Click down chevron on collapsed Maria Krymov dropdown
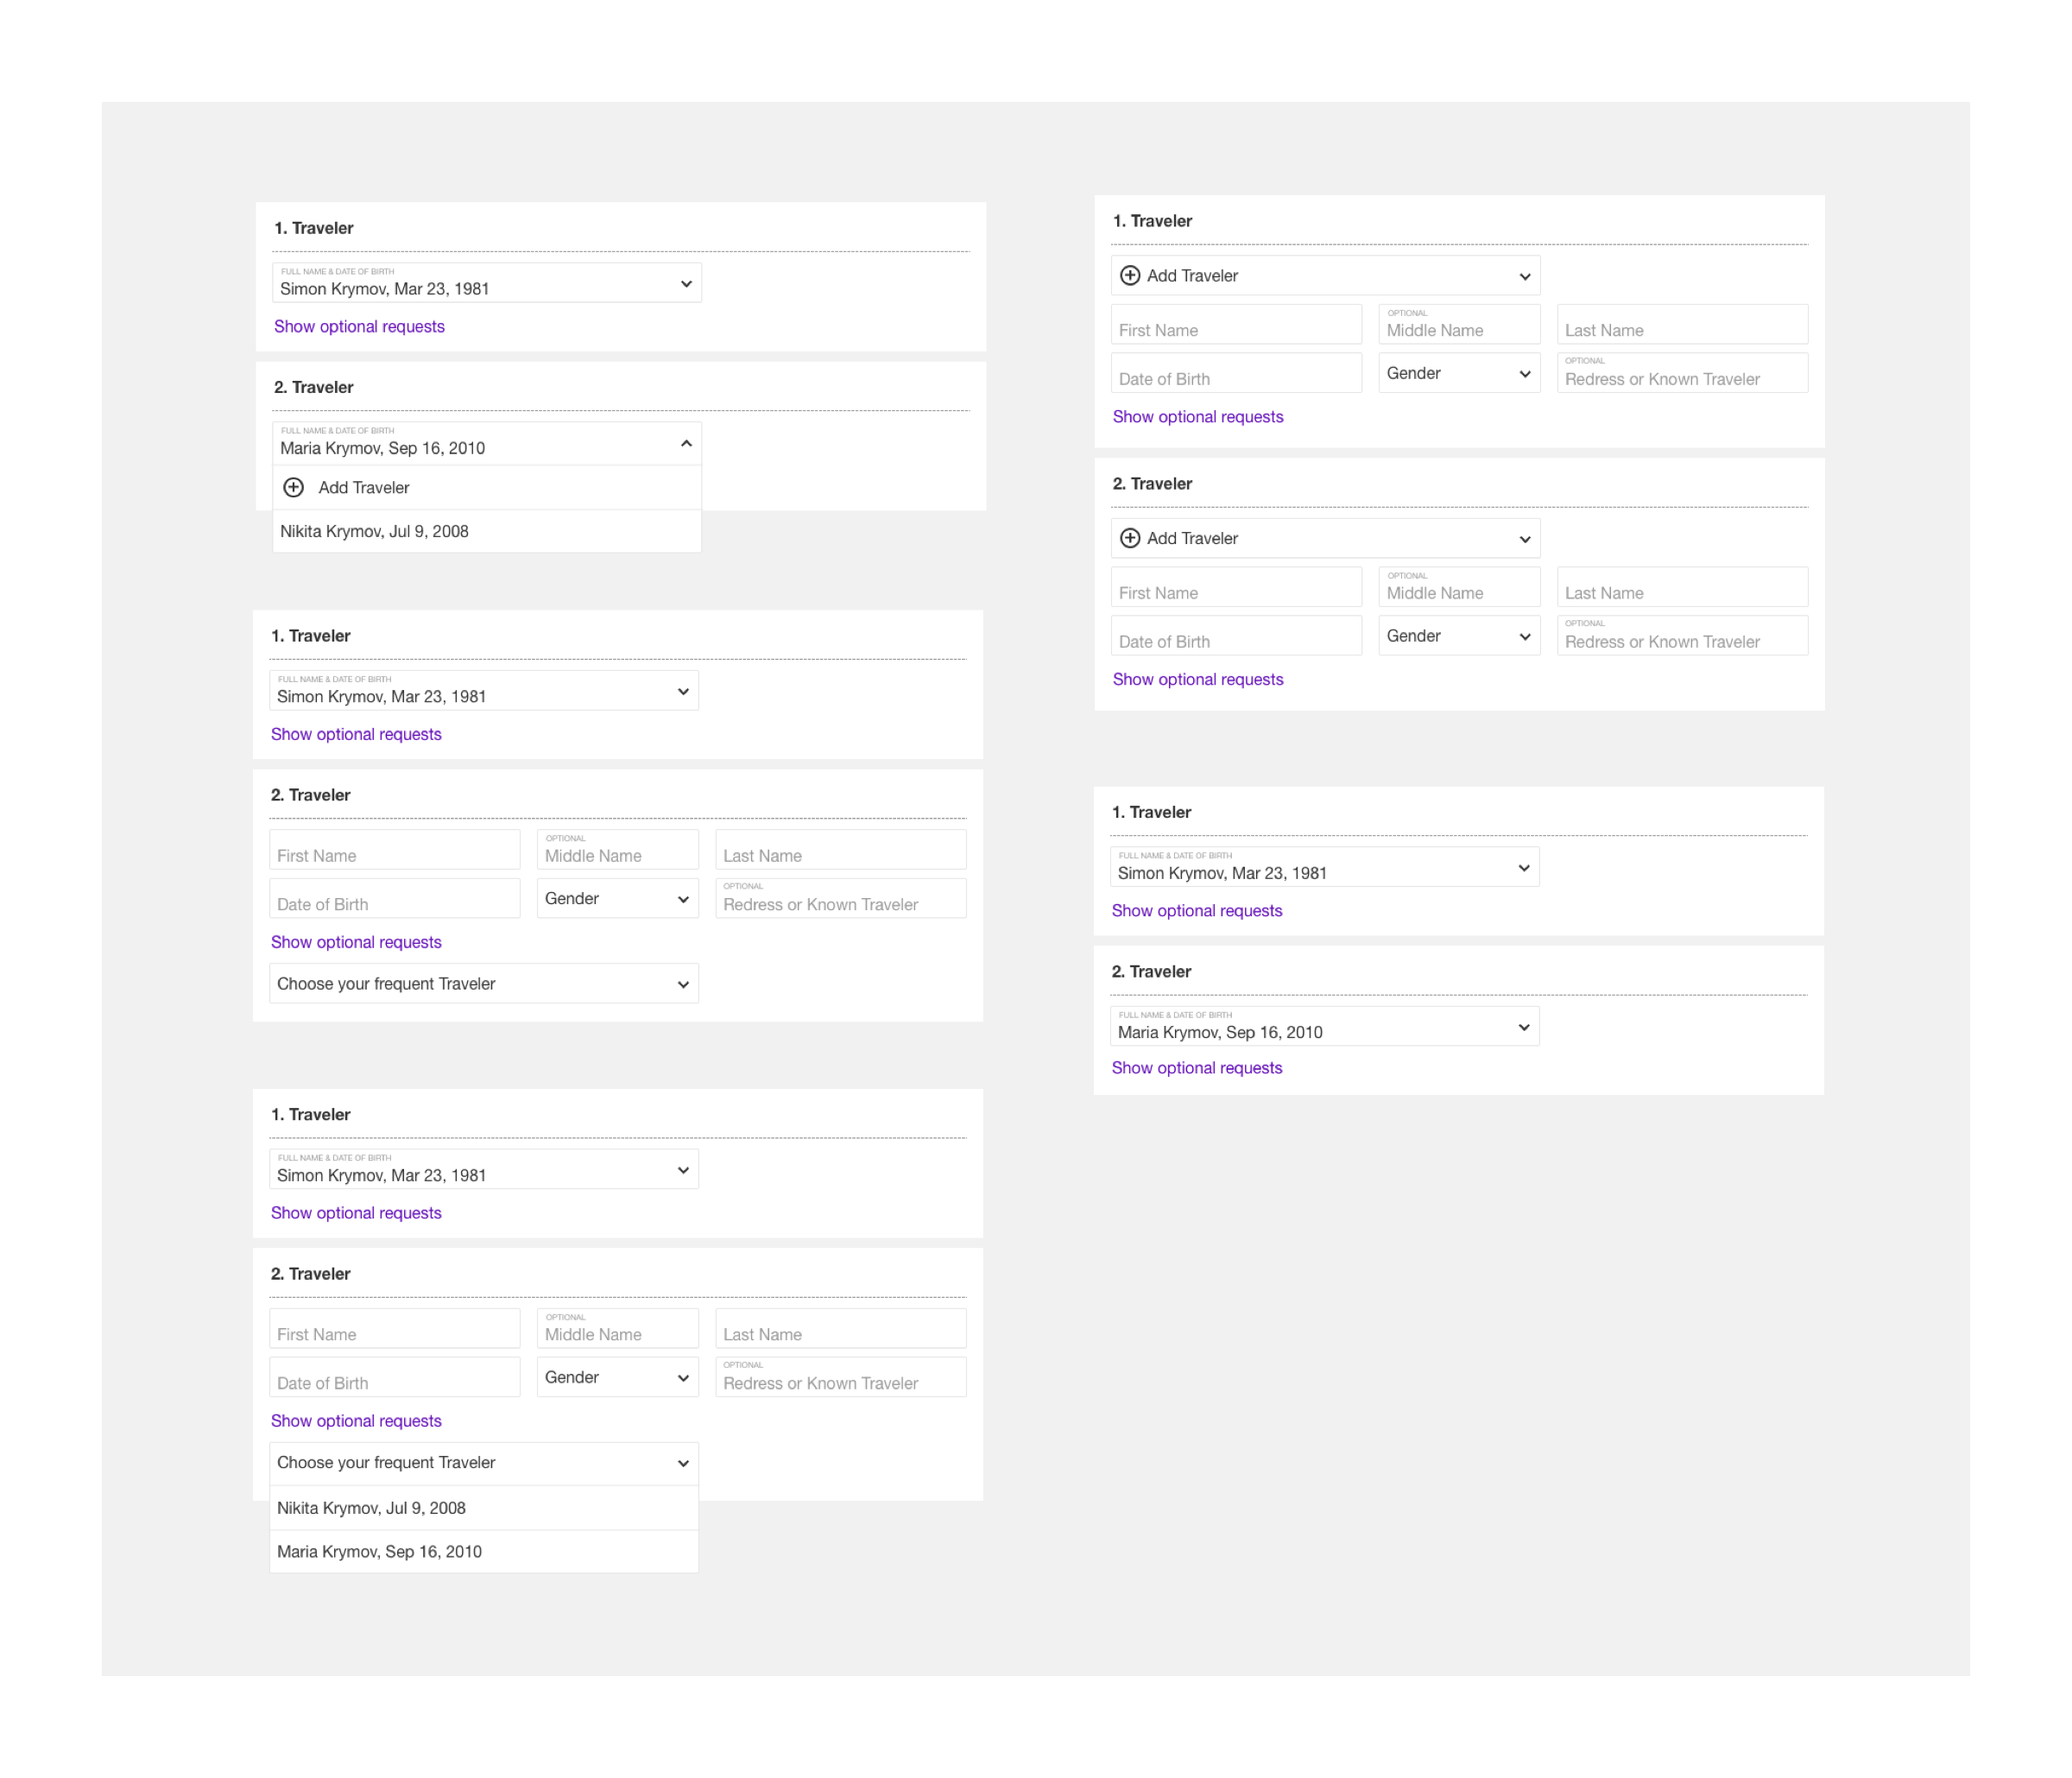The image size is (2072, 1778). [x=1523, y=1028]
